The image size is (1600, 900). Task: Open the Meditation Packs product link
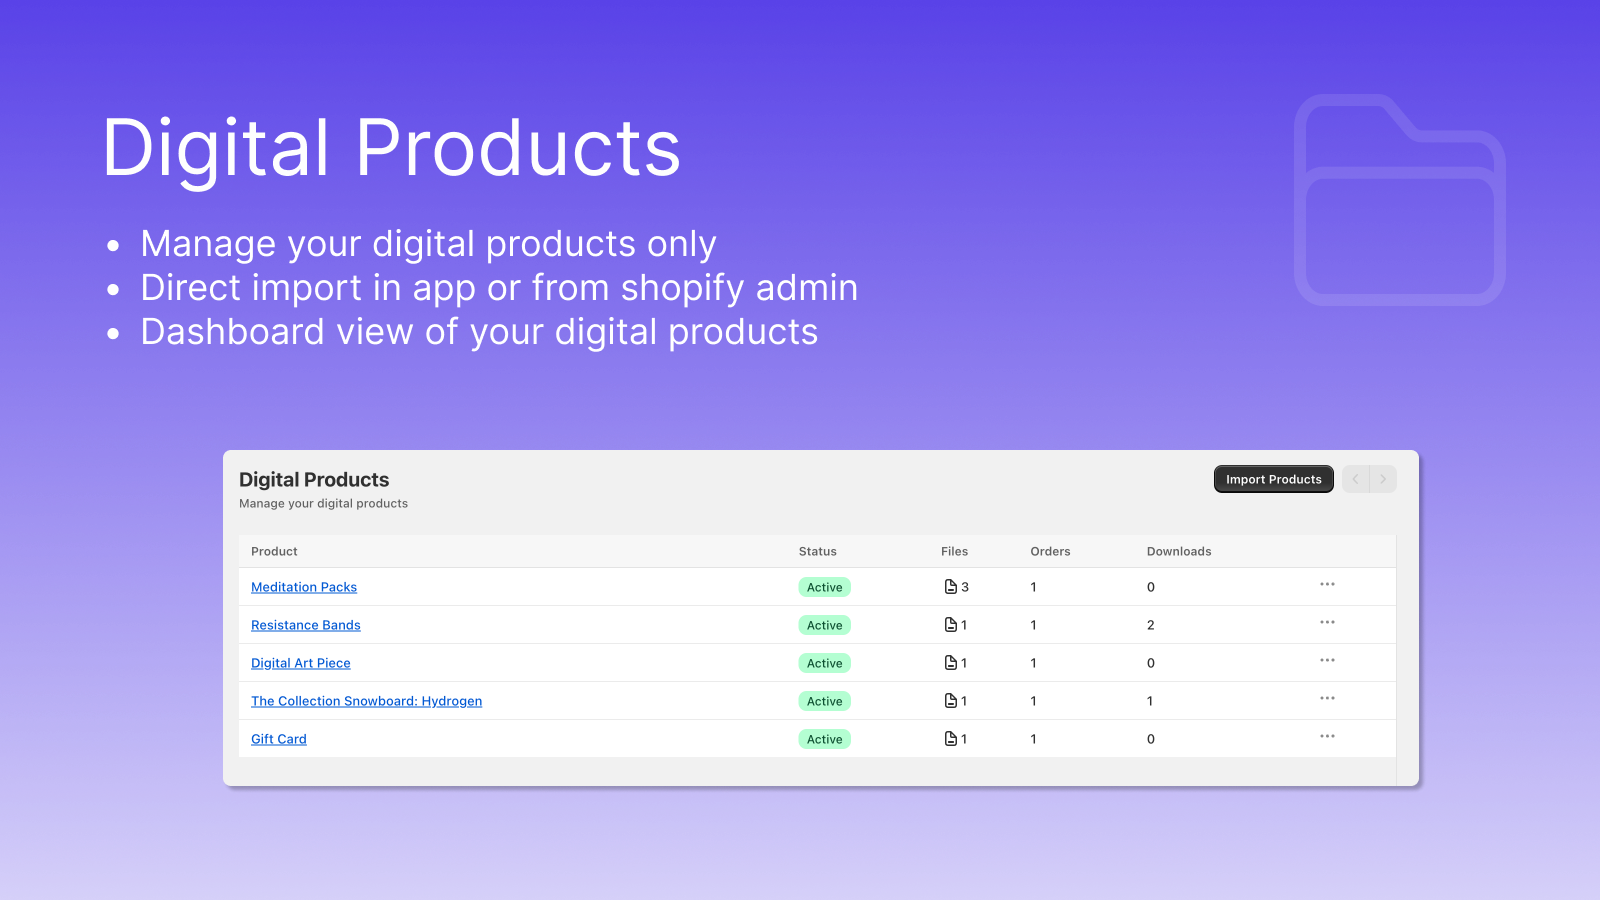pos(303,587)
